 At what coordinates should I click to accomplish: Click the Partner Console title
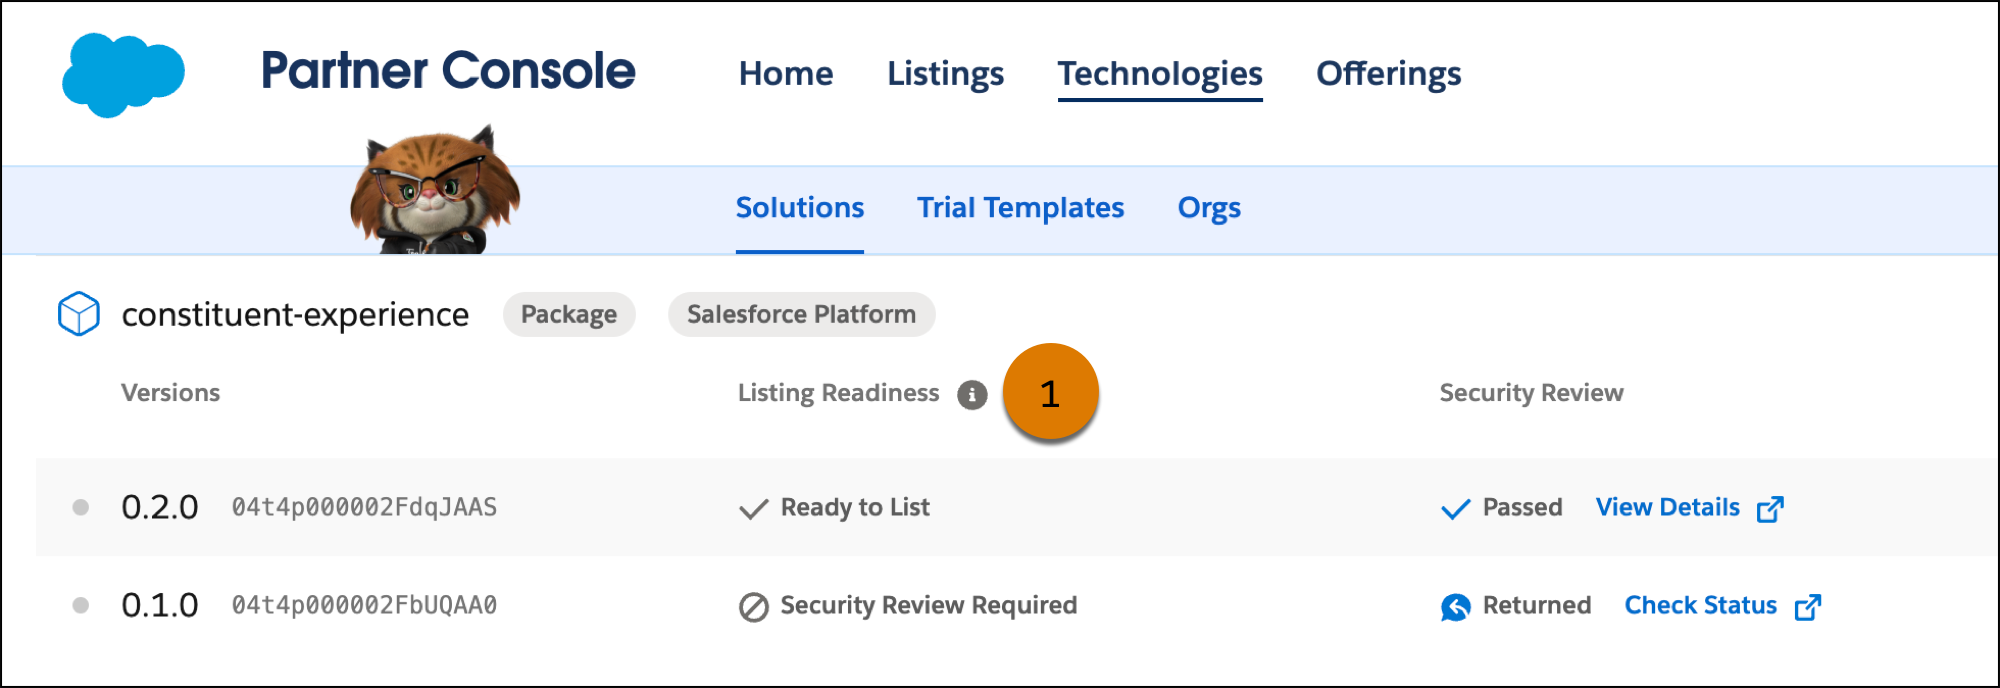point(448,72)
